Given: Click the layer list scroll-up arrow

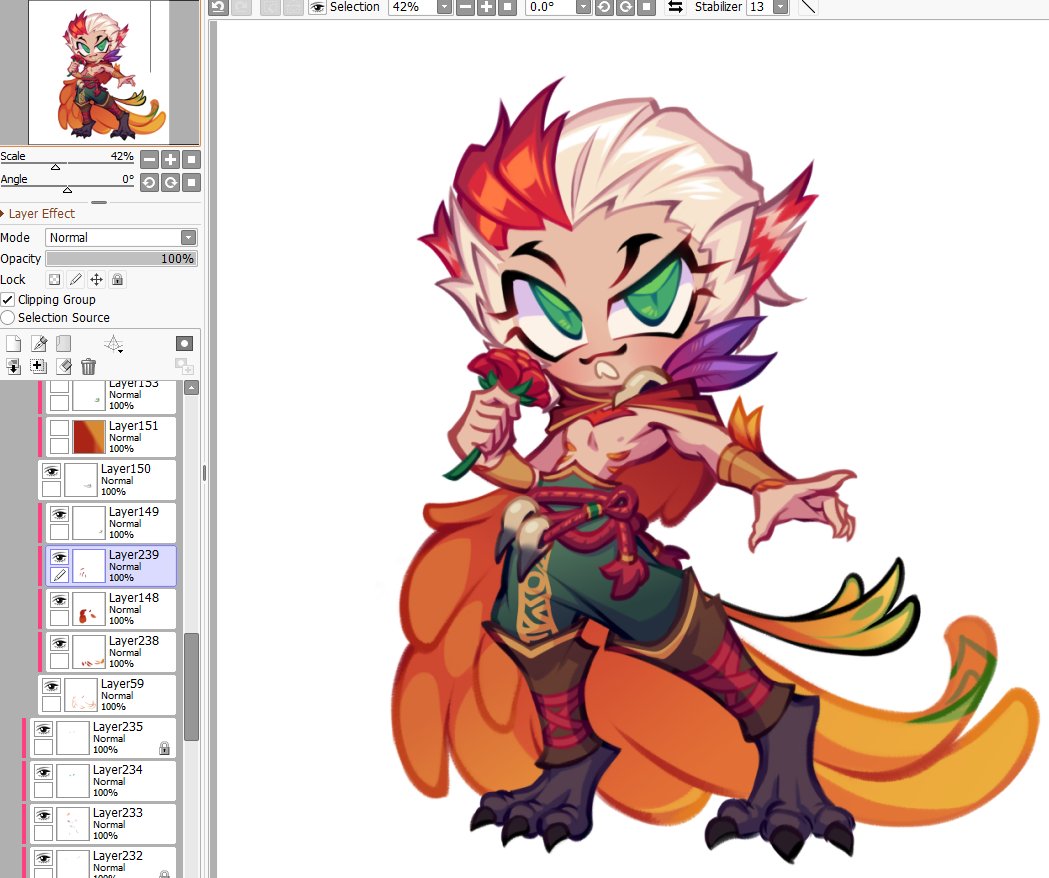Looking at the screenshot, I should pos(191,387).
